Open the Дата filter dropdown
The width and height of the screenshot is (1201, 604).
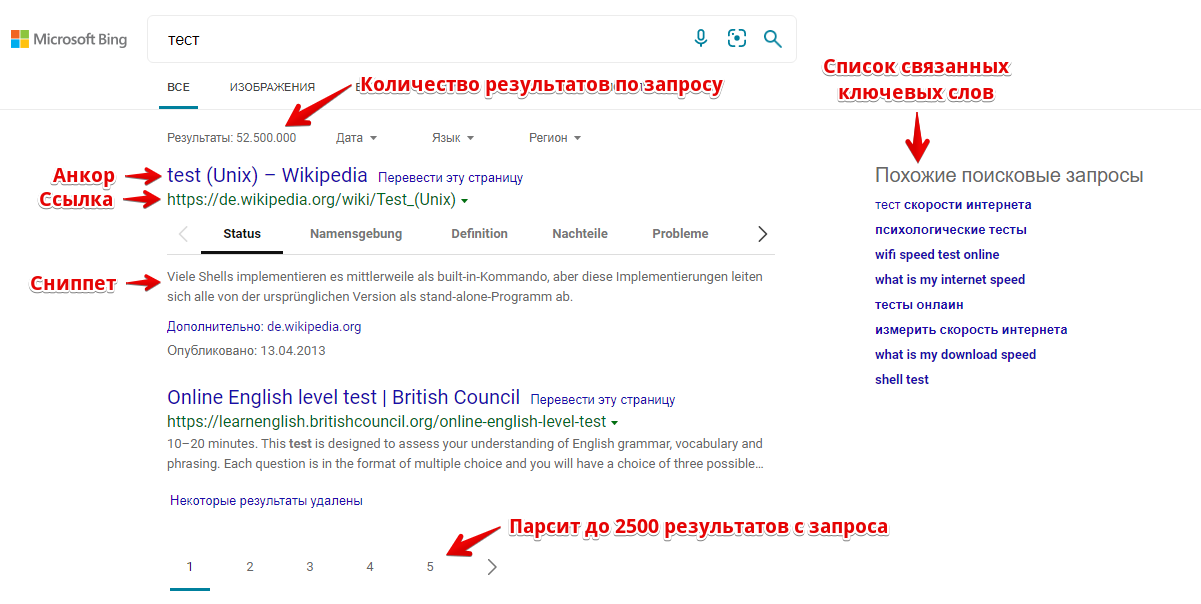(357, 138)
